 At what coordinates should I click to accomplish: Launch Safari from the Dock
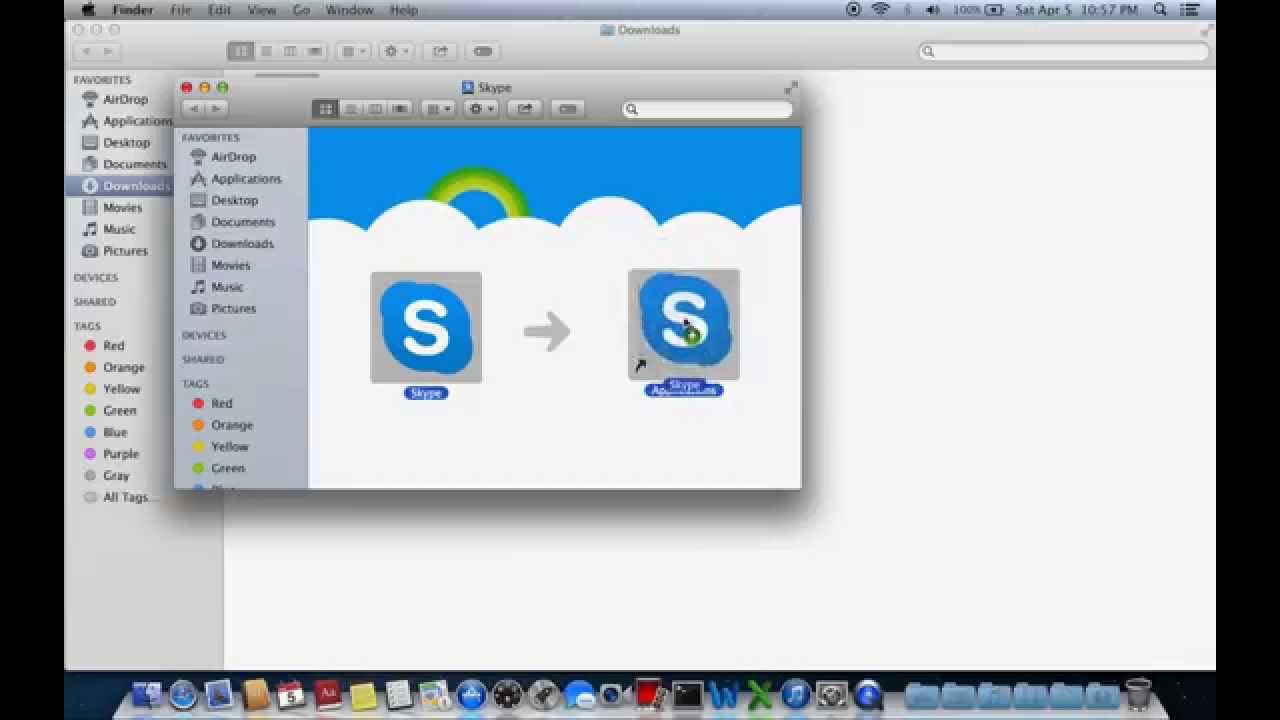[183, 694]
